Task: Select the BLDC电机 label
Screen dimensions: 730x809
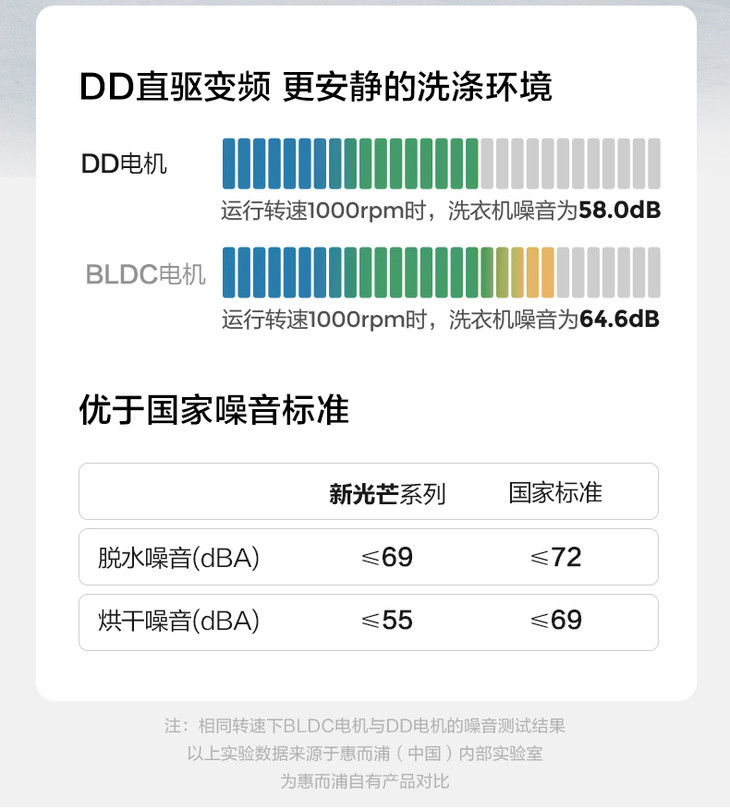Action: (x=145, y=273)
